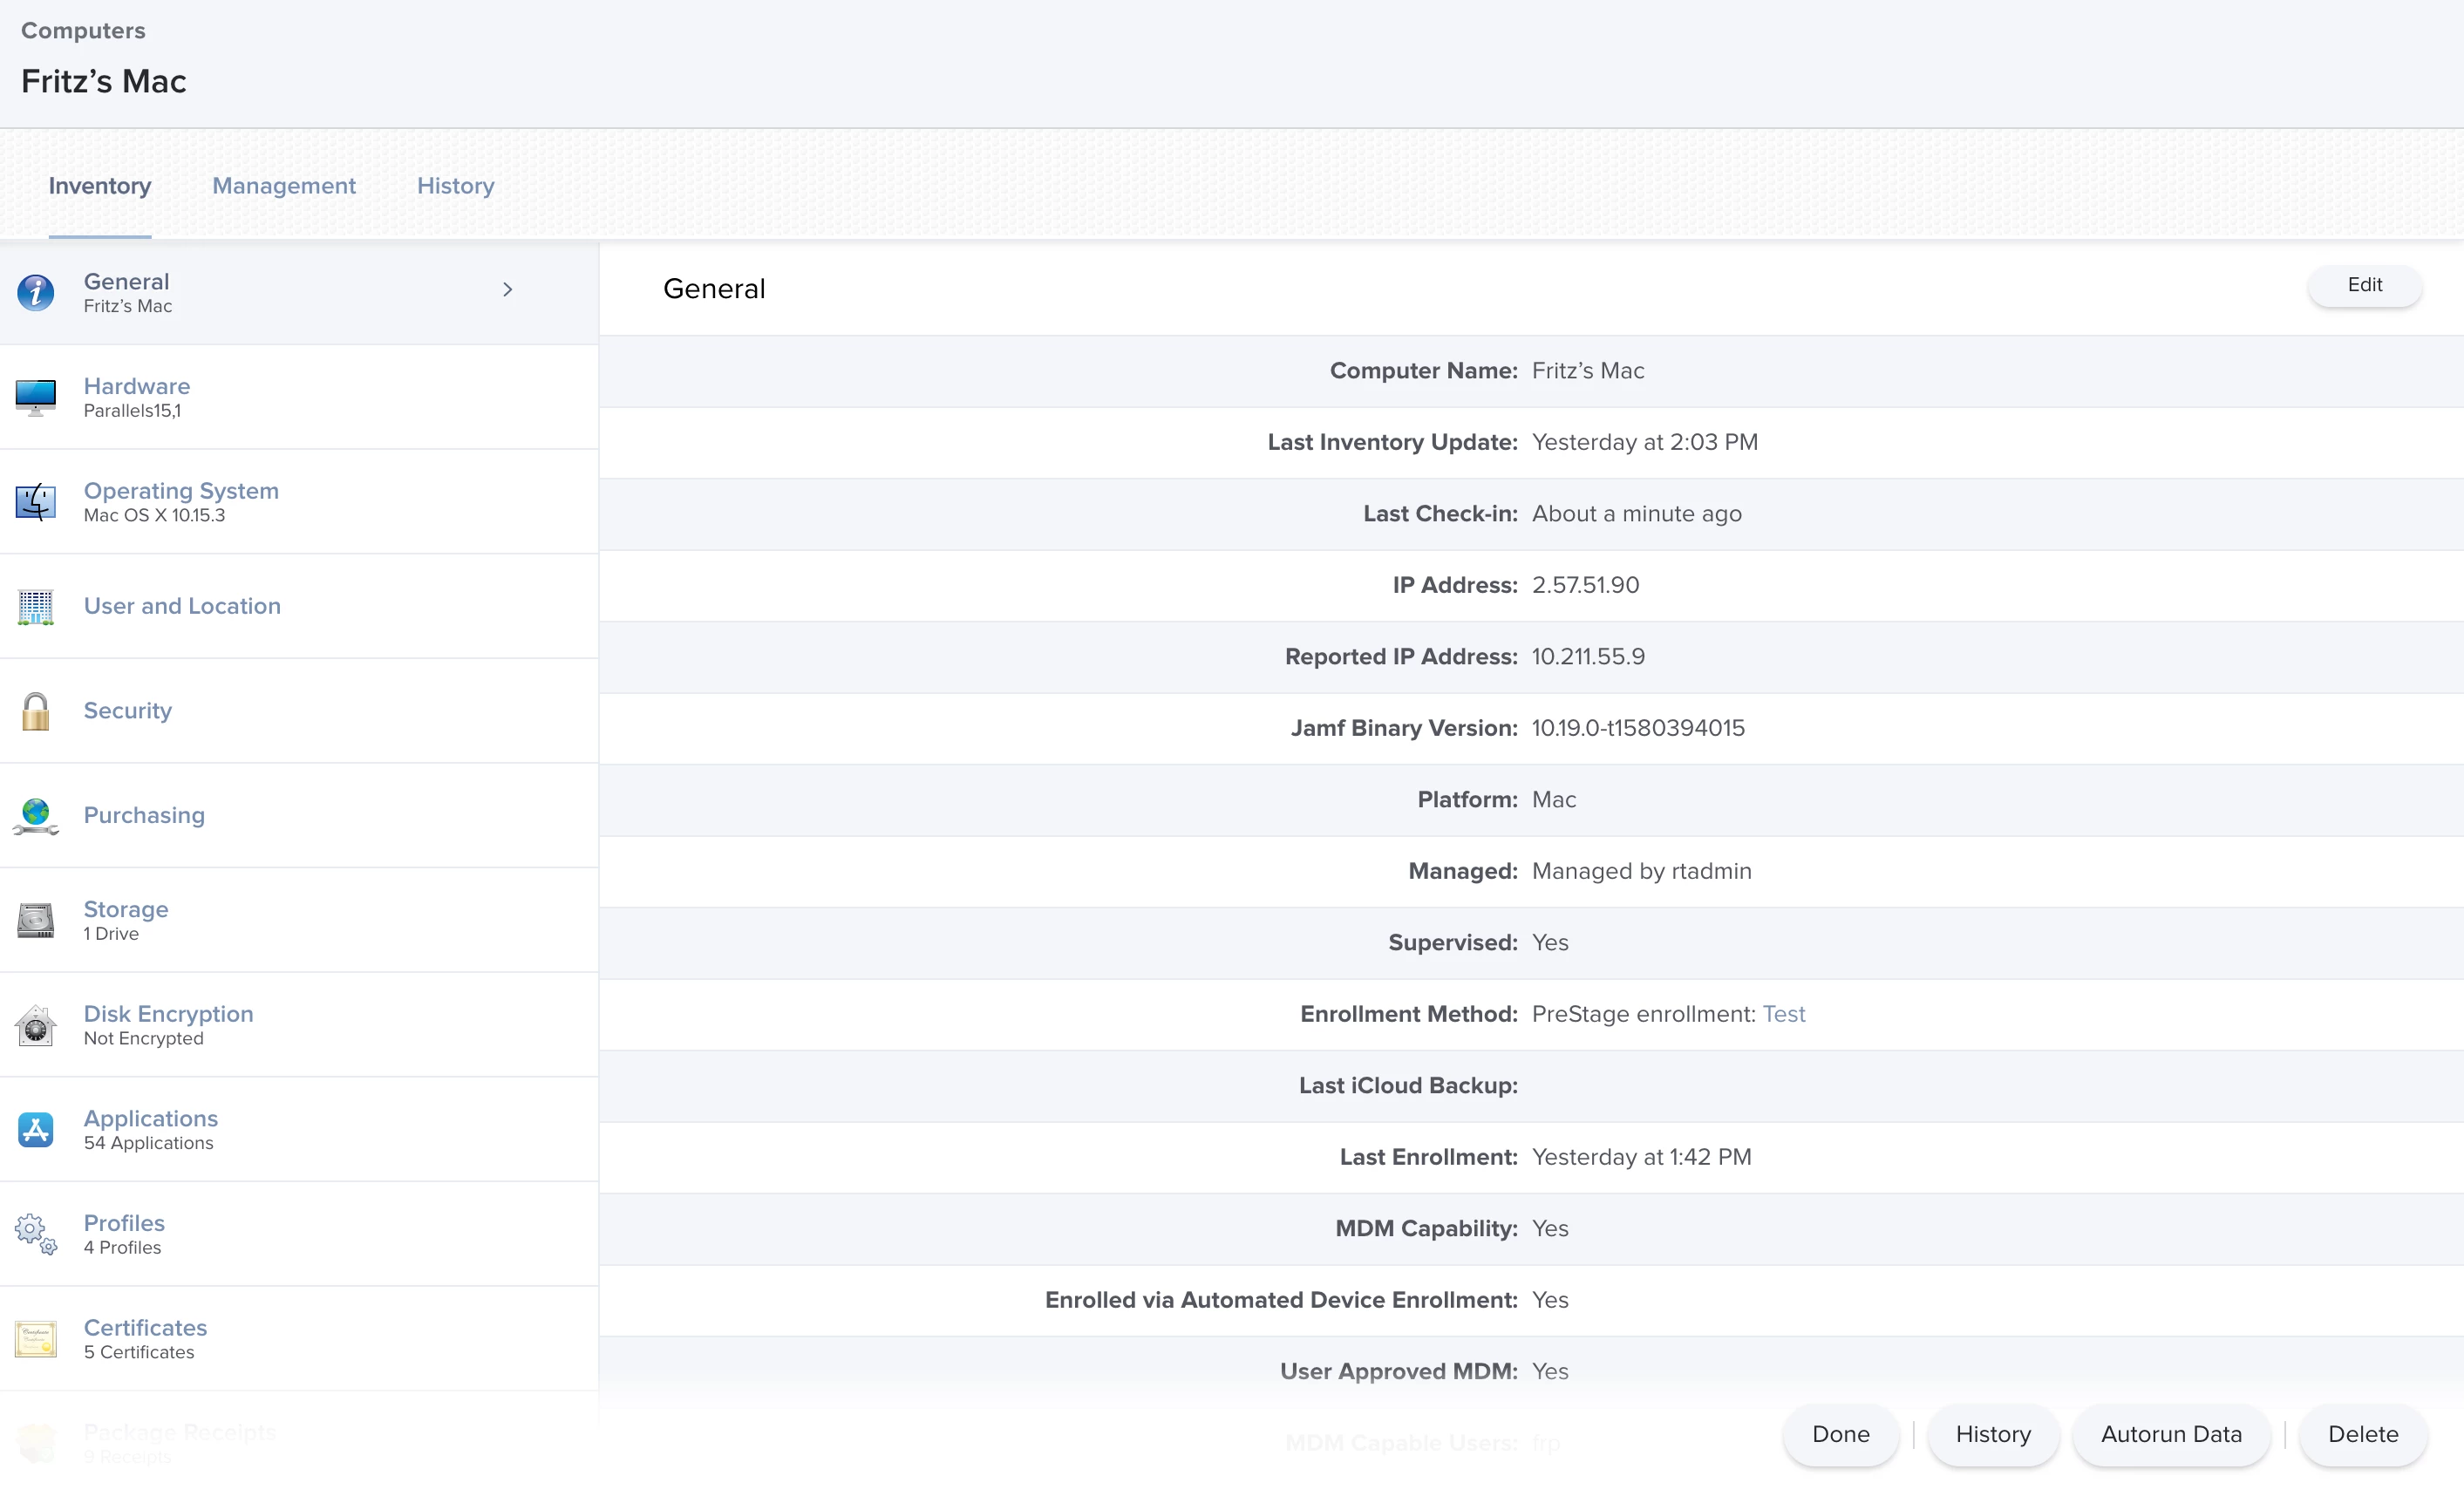Click the Certificates document icon

click(x=36, y=1339)
